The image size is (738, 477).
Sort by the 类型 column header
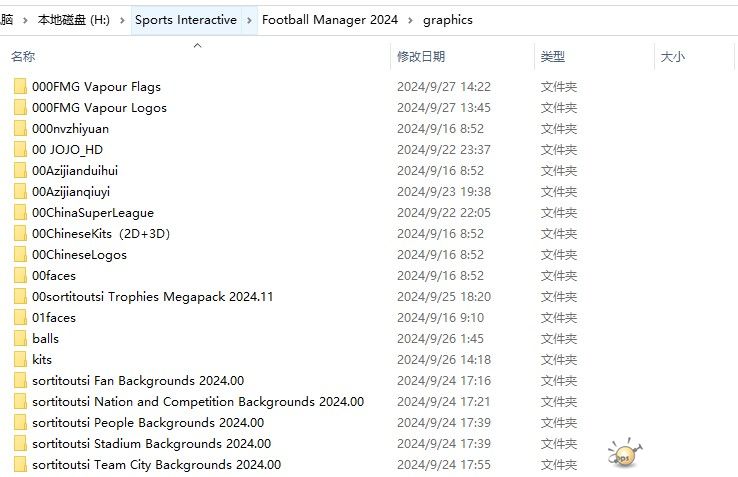click(x=553, y=57)
